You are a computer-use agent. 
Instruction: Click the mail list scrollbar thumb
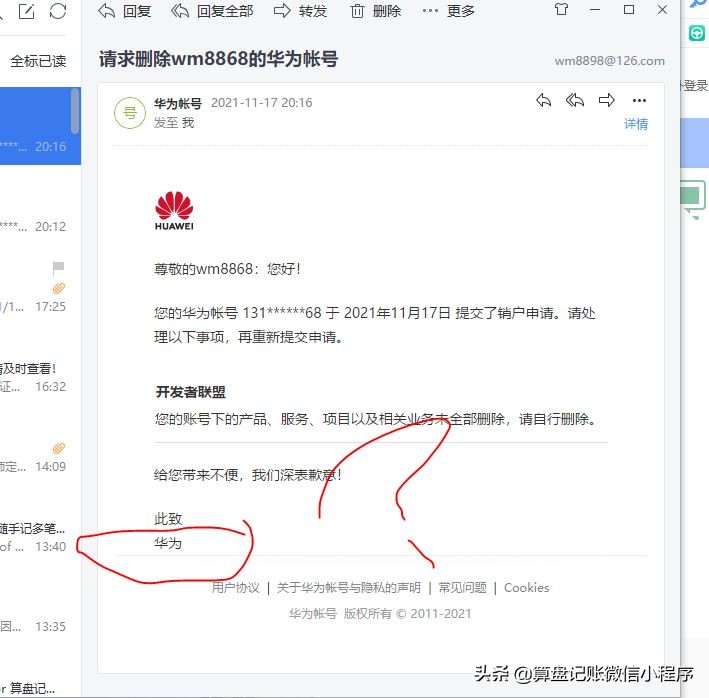tap(75, 111)
